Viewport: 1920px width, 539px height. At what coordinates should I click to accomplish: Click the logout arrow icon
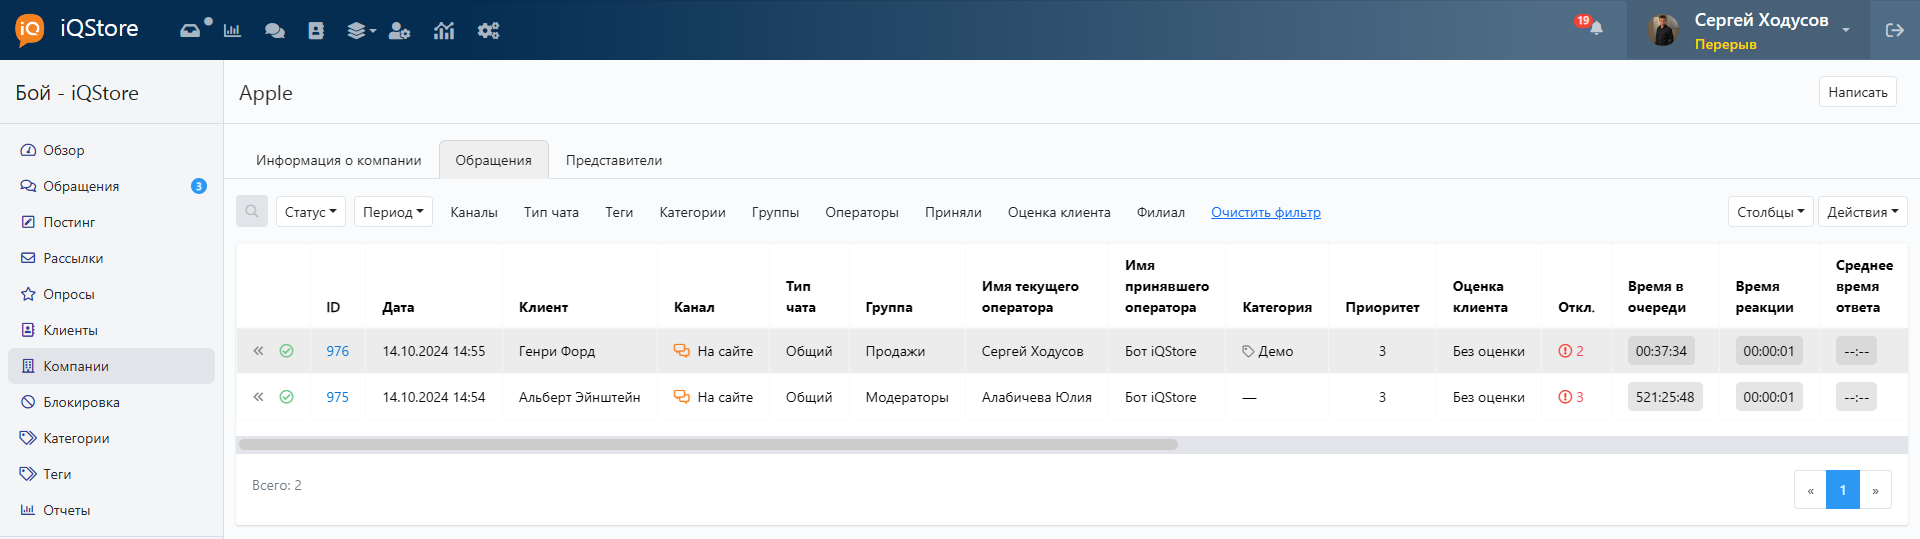tap(1894, 30)
